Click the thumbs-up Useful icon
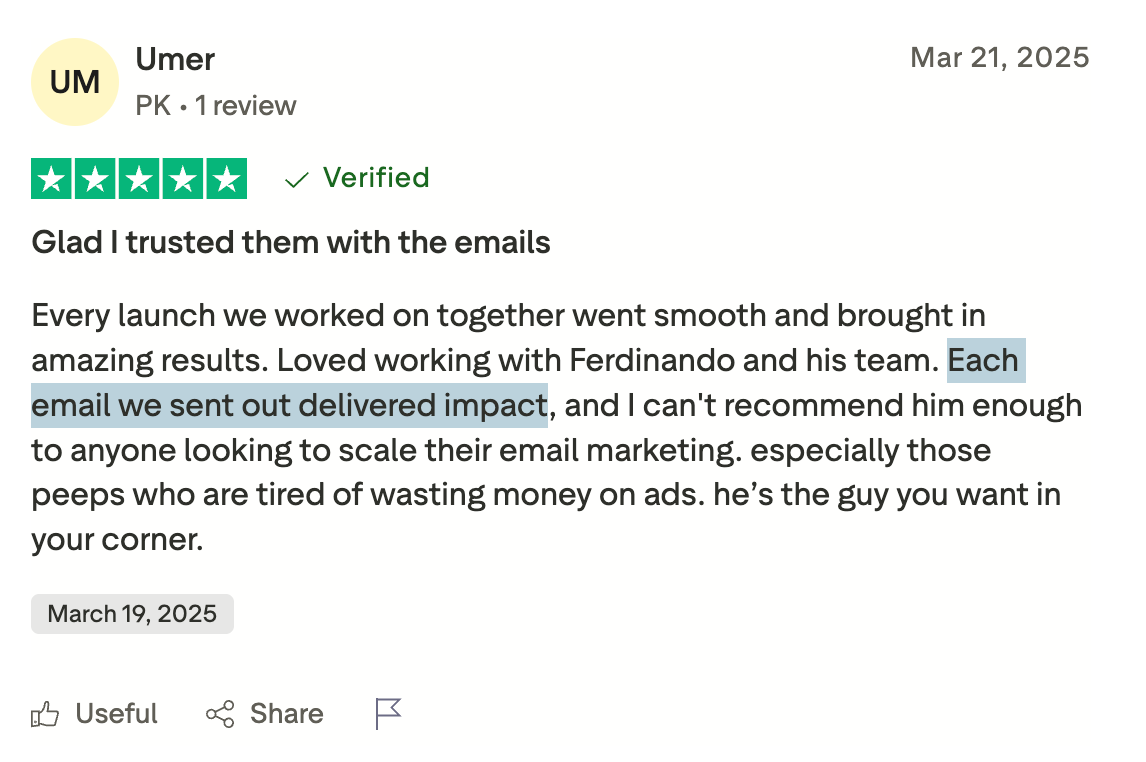1146x762 pixels. pos(45,714)
